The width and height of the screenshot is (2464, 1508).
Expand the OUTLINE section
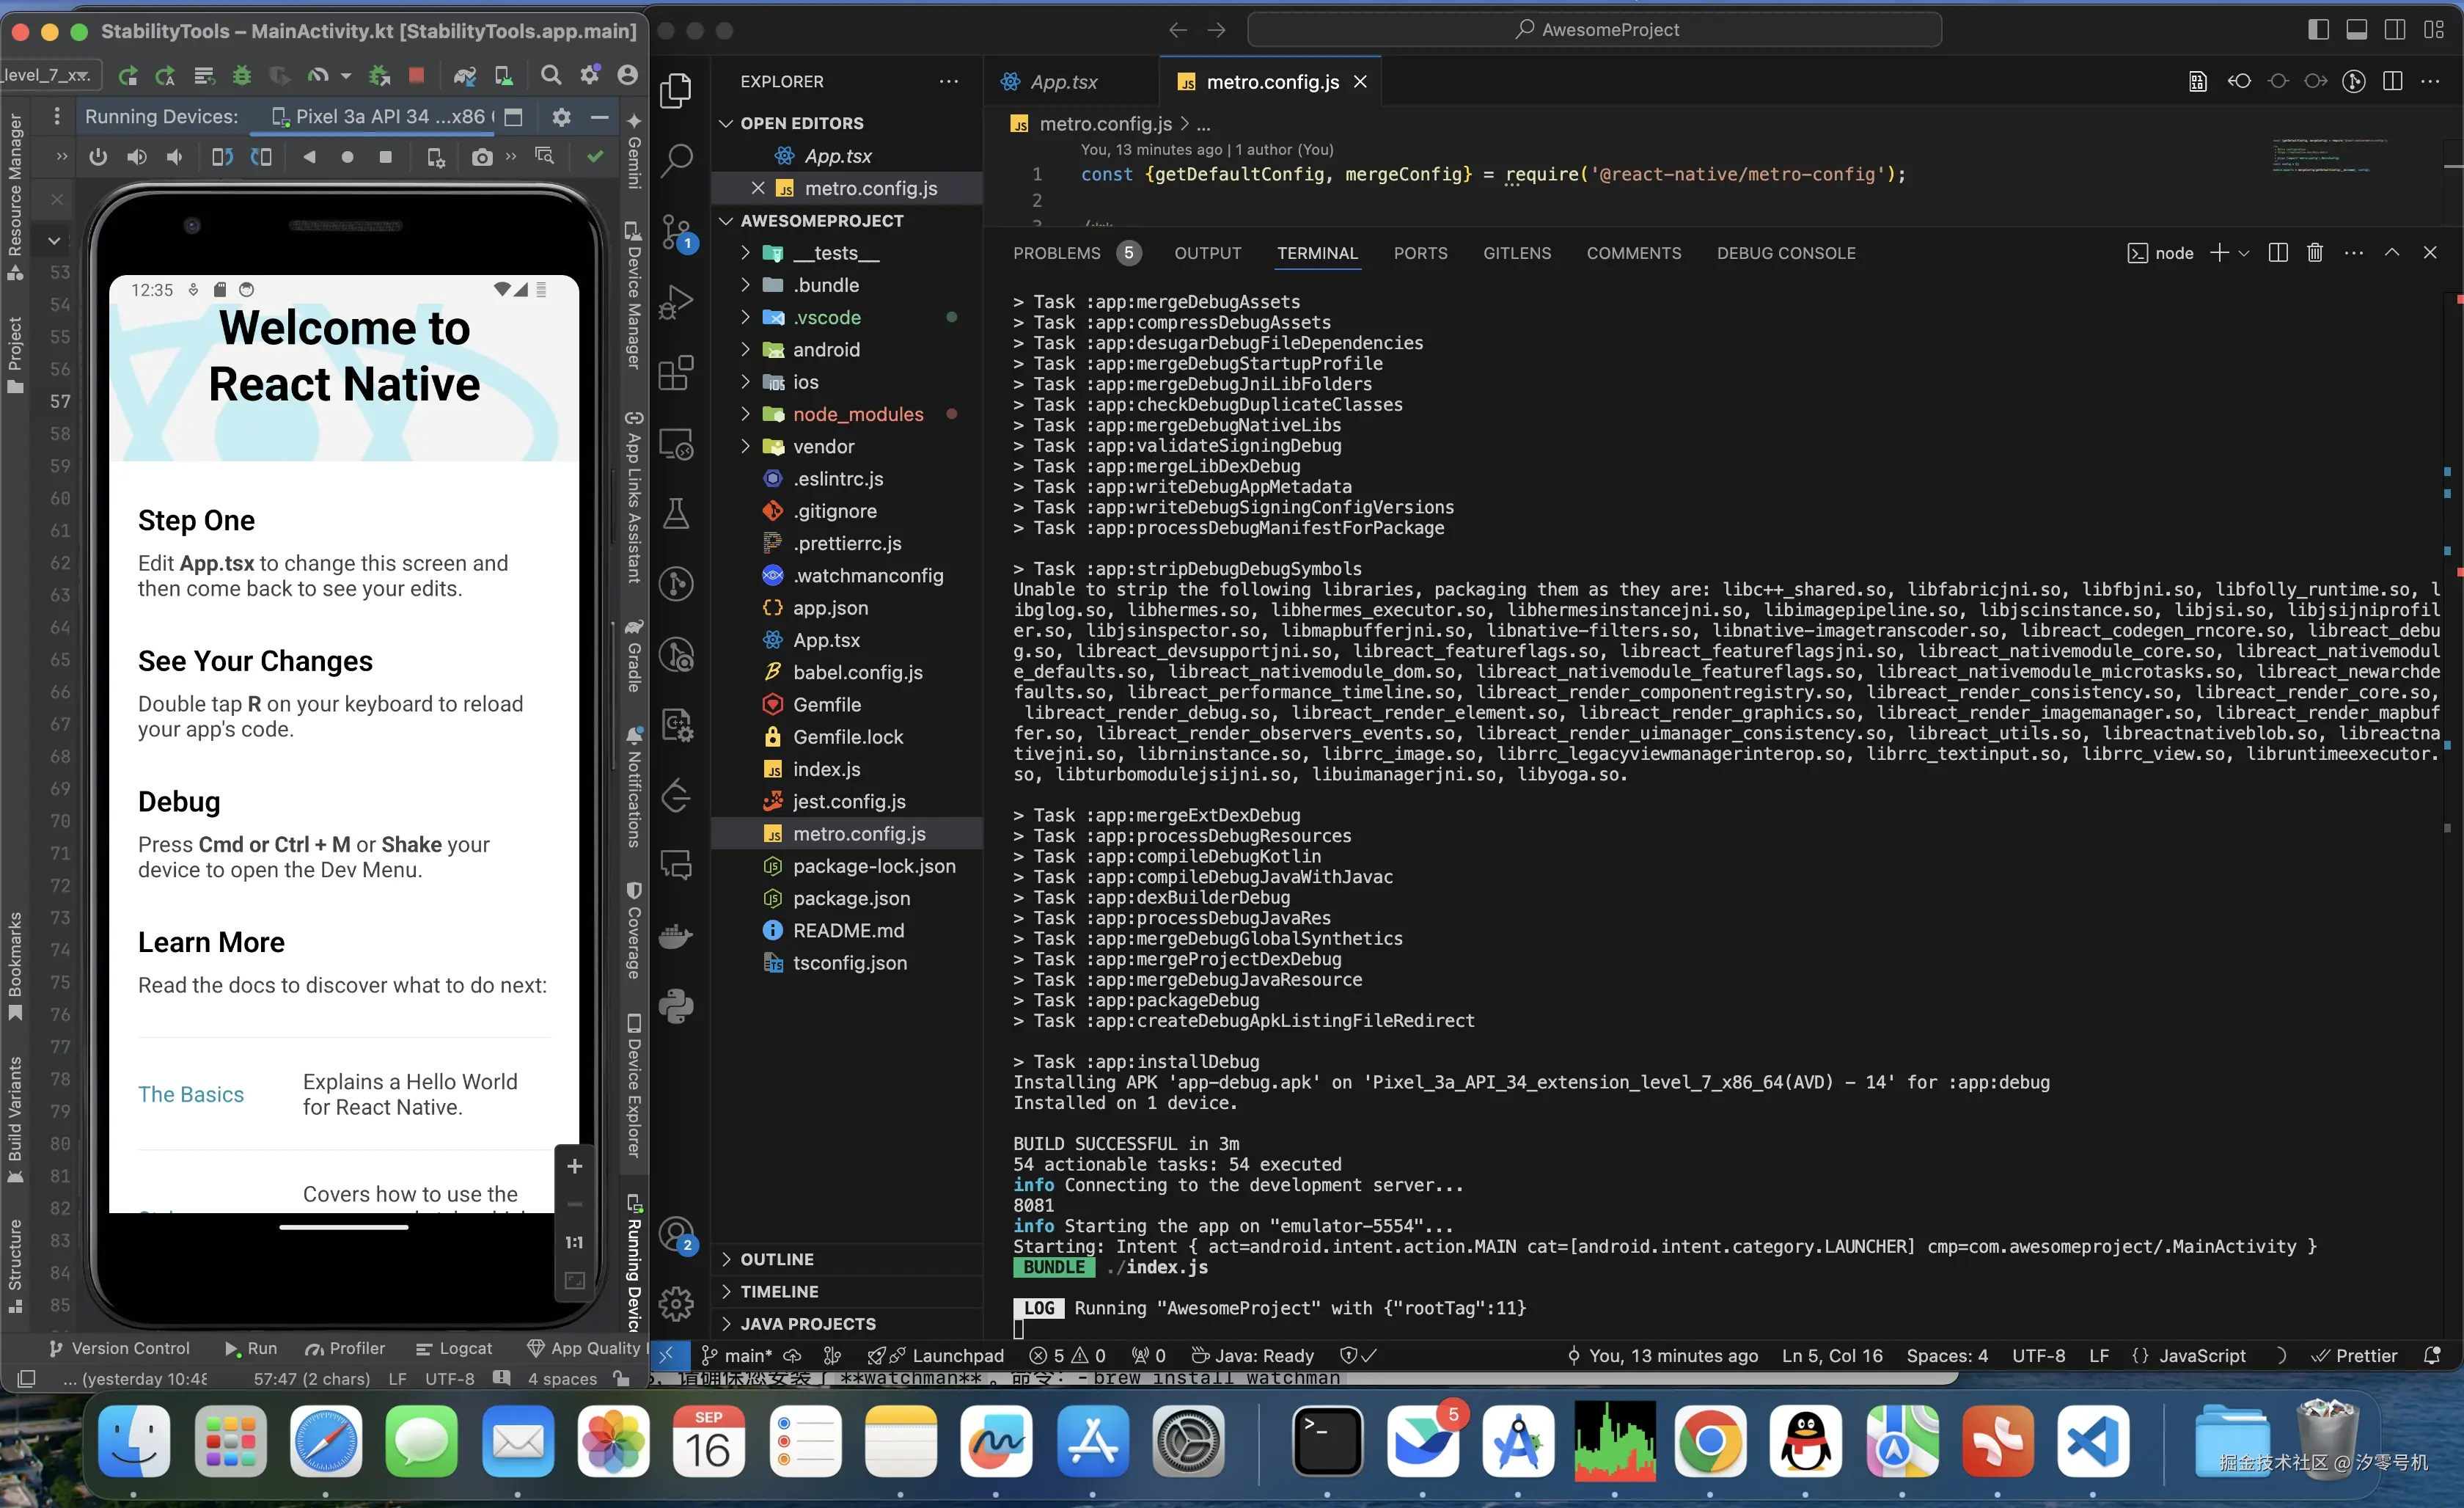click(x=777, y=1259)
